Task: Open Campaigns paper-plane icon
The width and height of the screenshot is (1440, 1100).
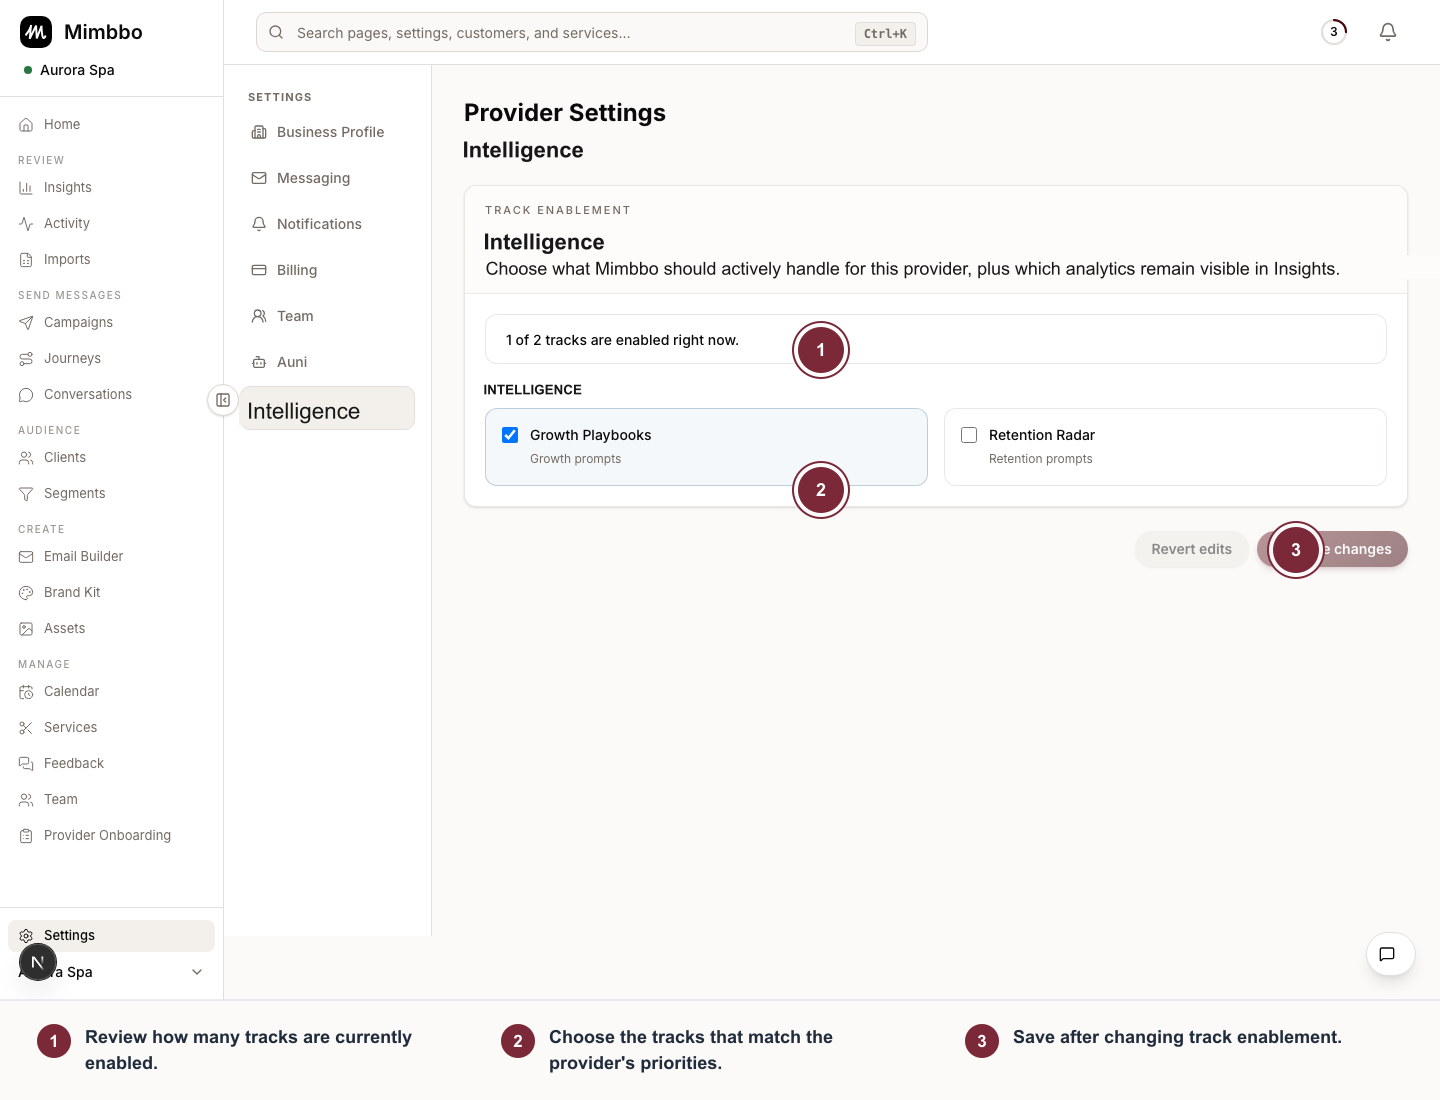Action: click(x=26, y=323)
